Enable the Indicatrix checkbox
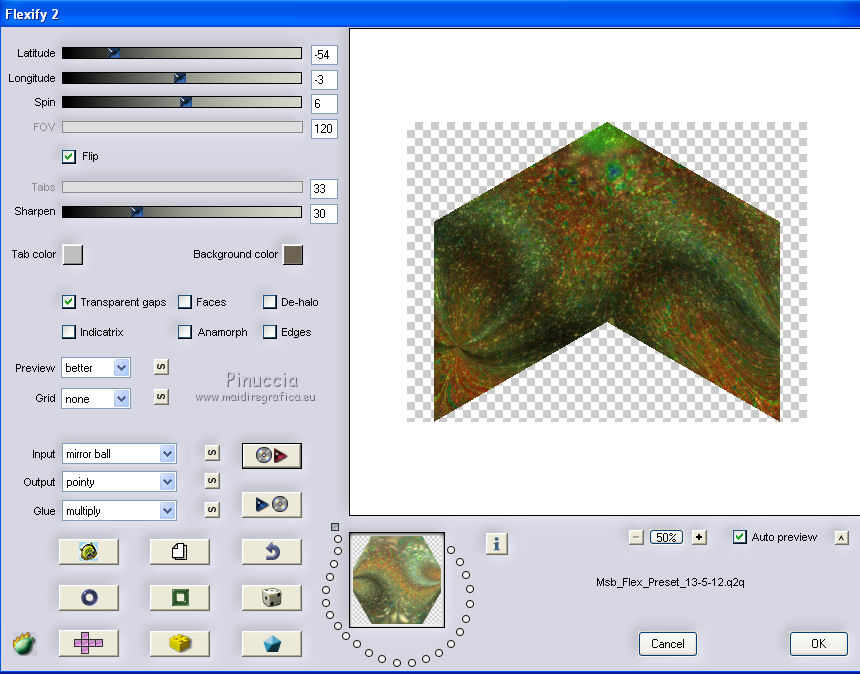The width and height of the screenshot is (860, 674). (69, 332)
